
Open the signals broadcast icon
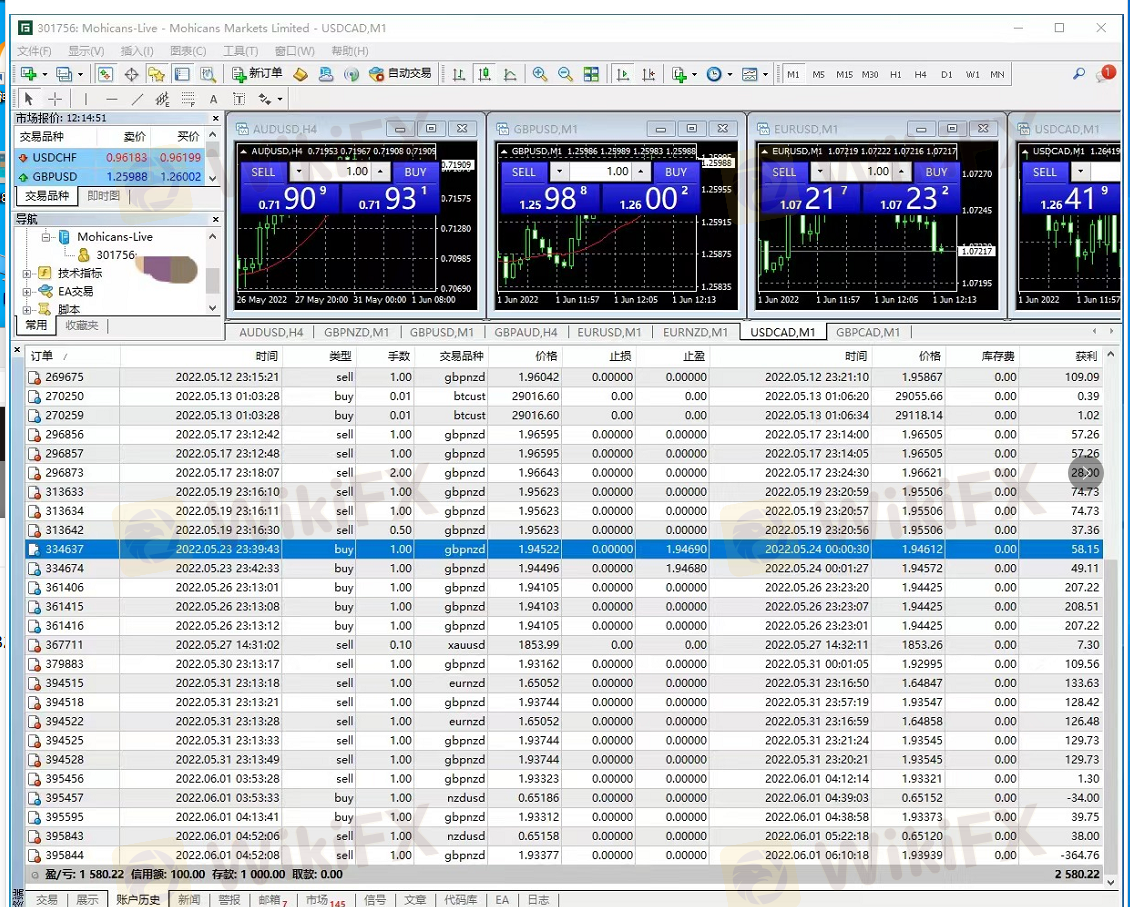point(351,74)
